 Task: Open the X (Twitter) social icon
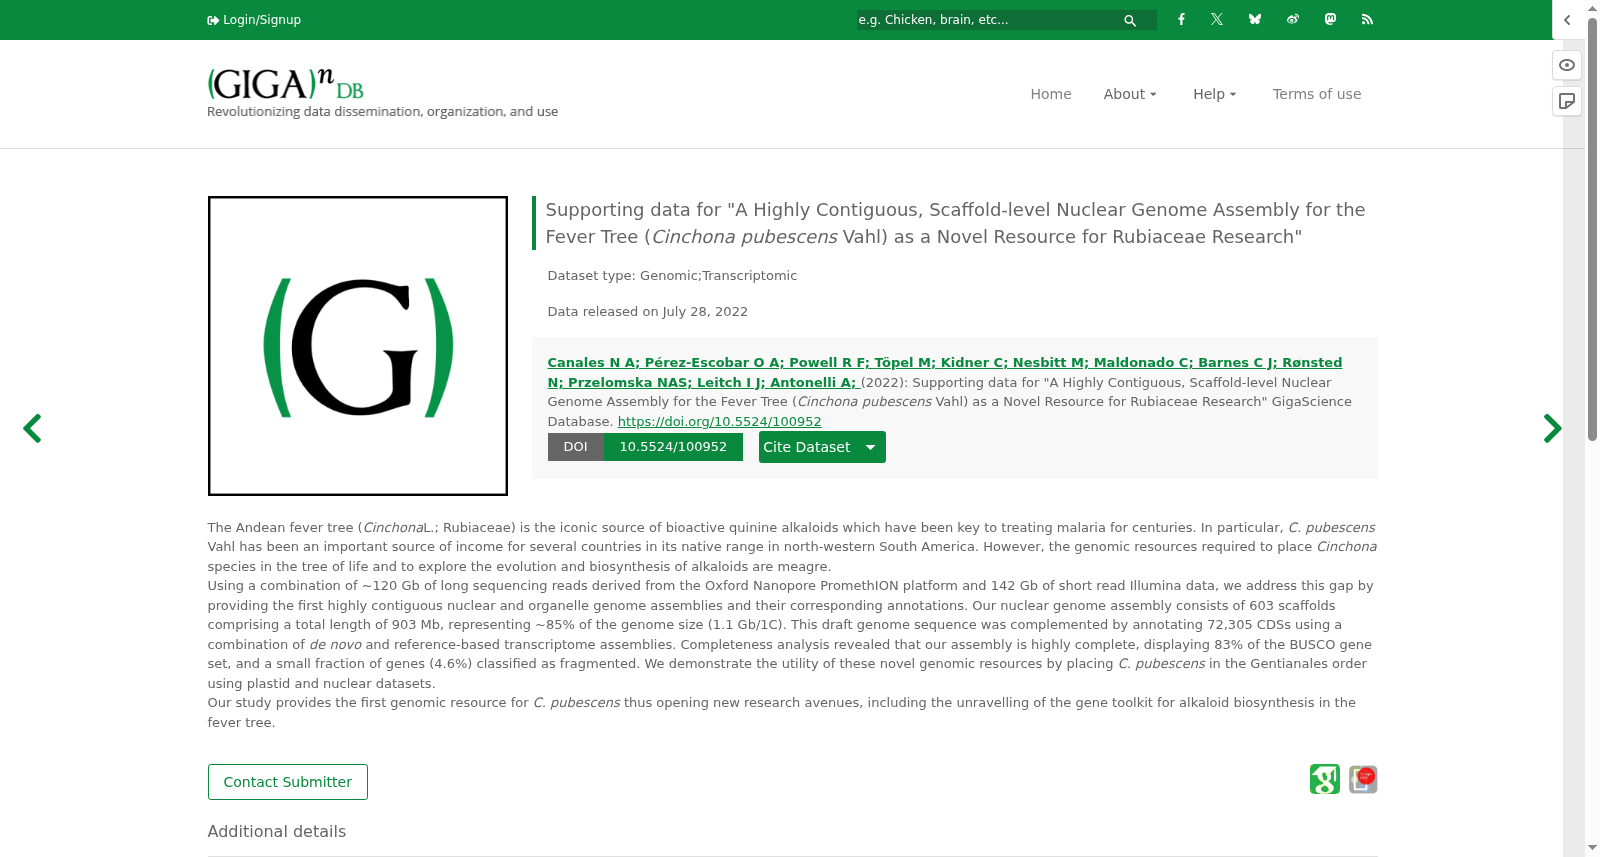(1217, 19)
